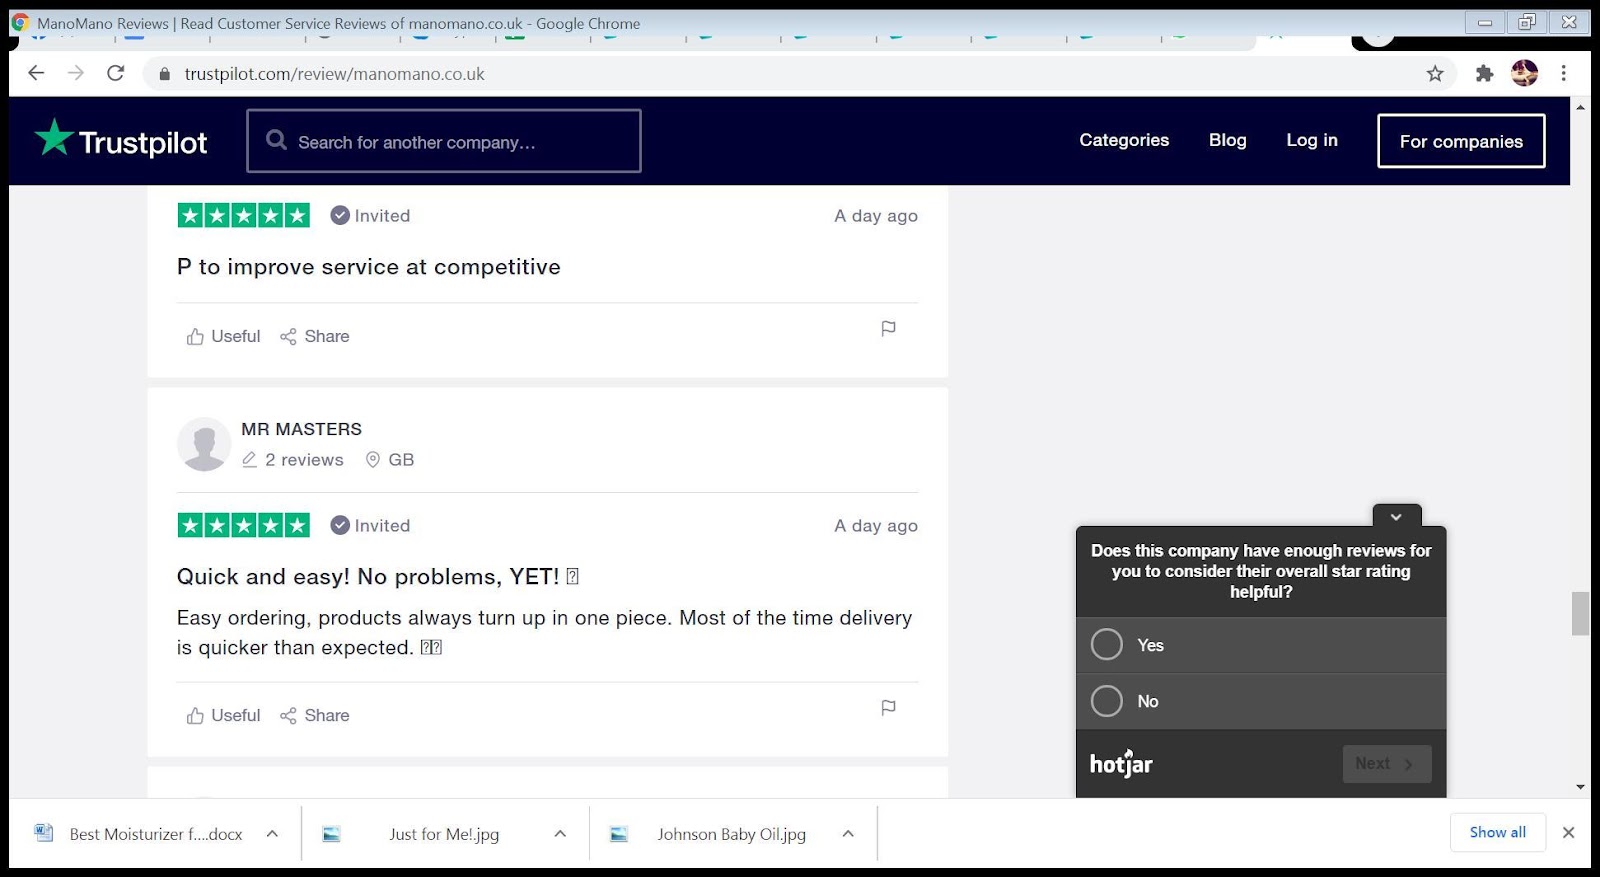Share the 'P to improve service' review
Image resolution: width=1600 pixels, height=877 pixels.
coord(315,336)
